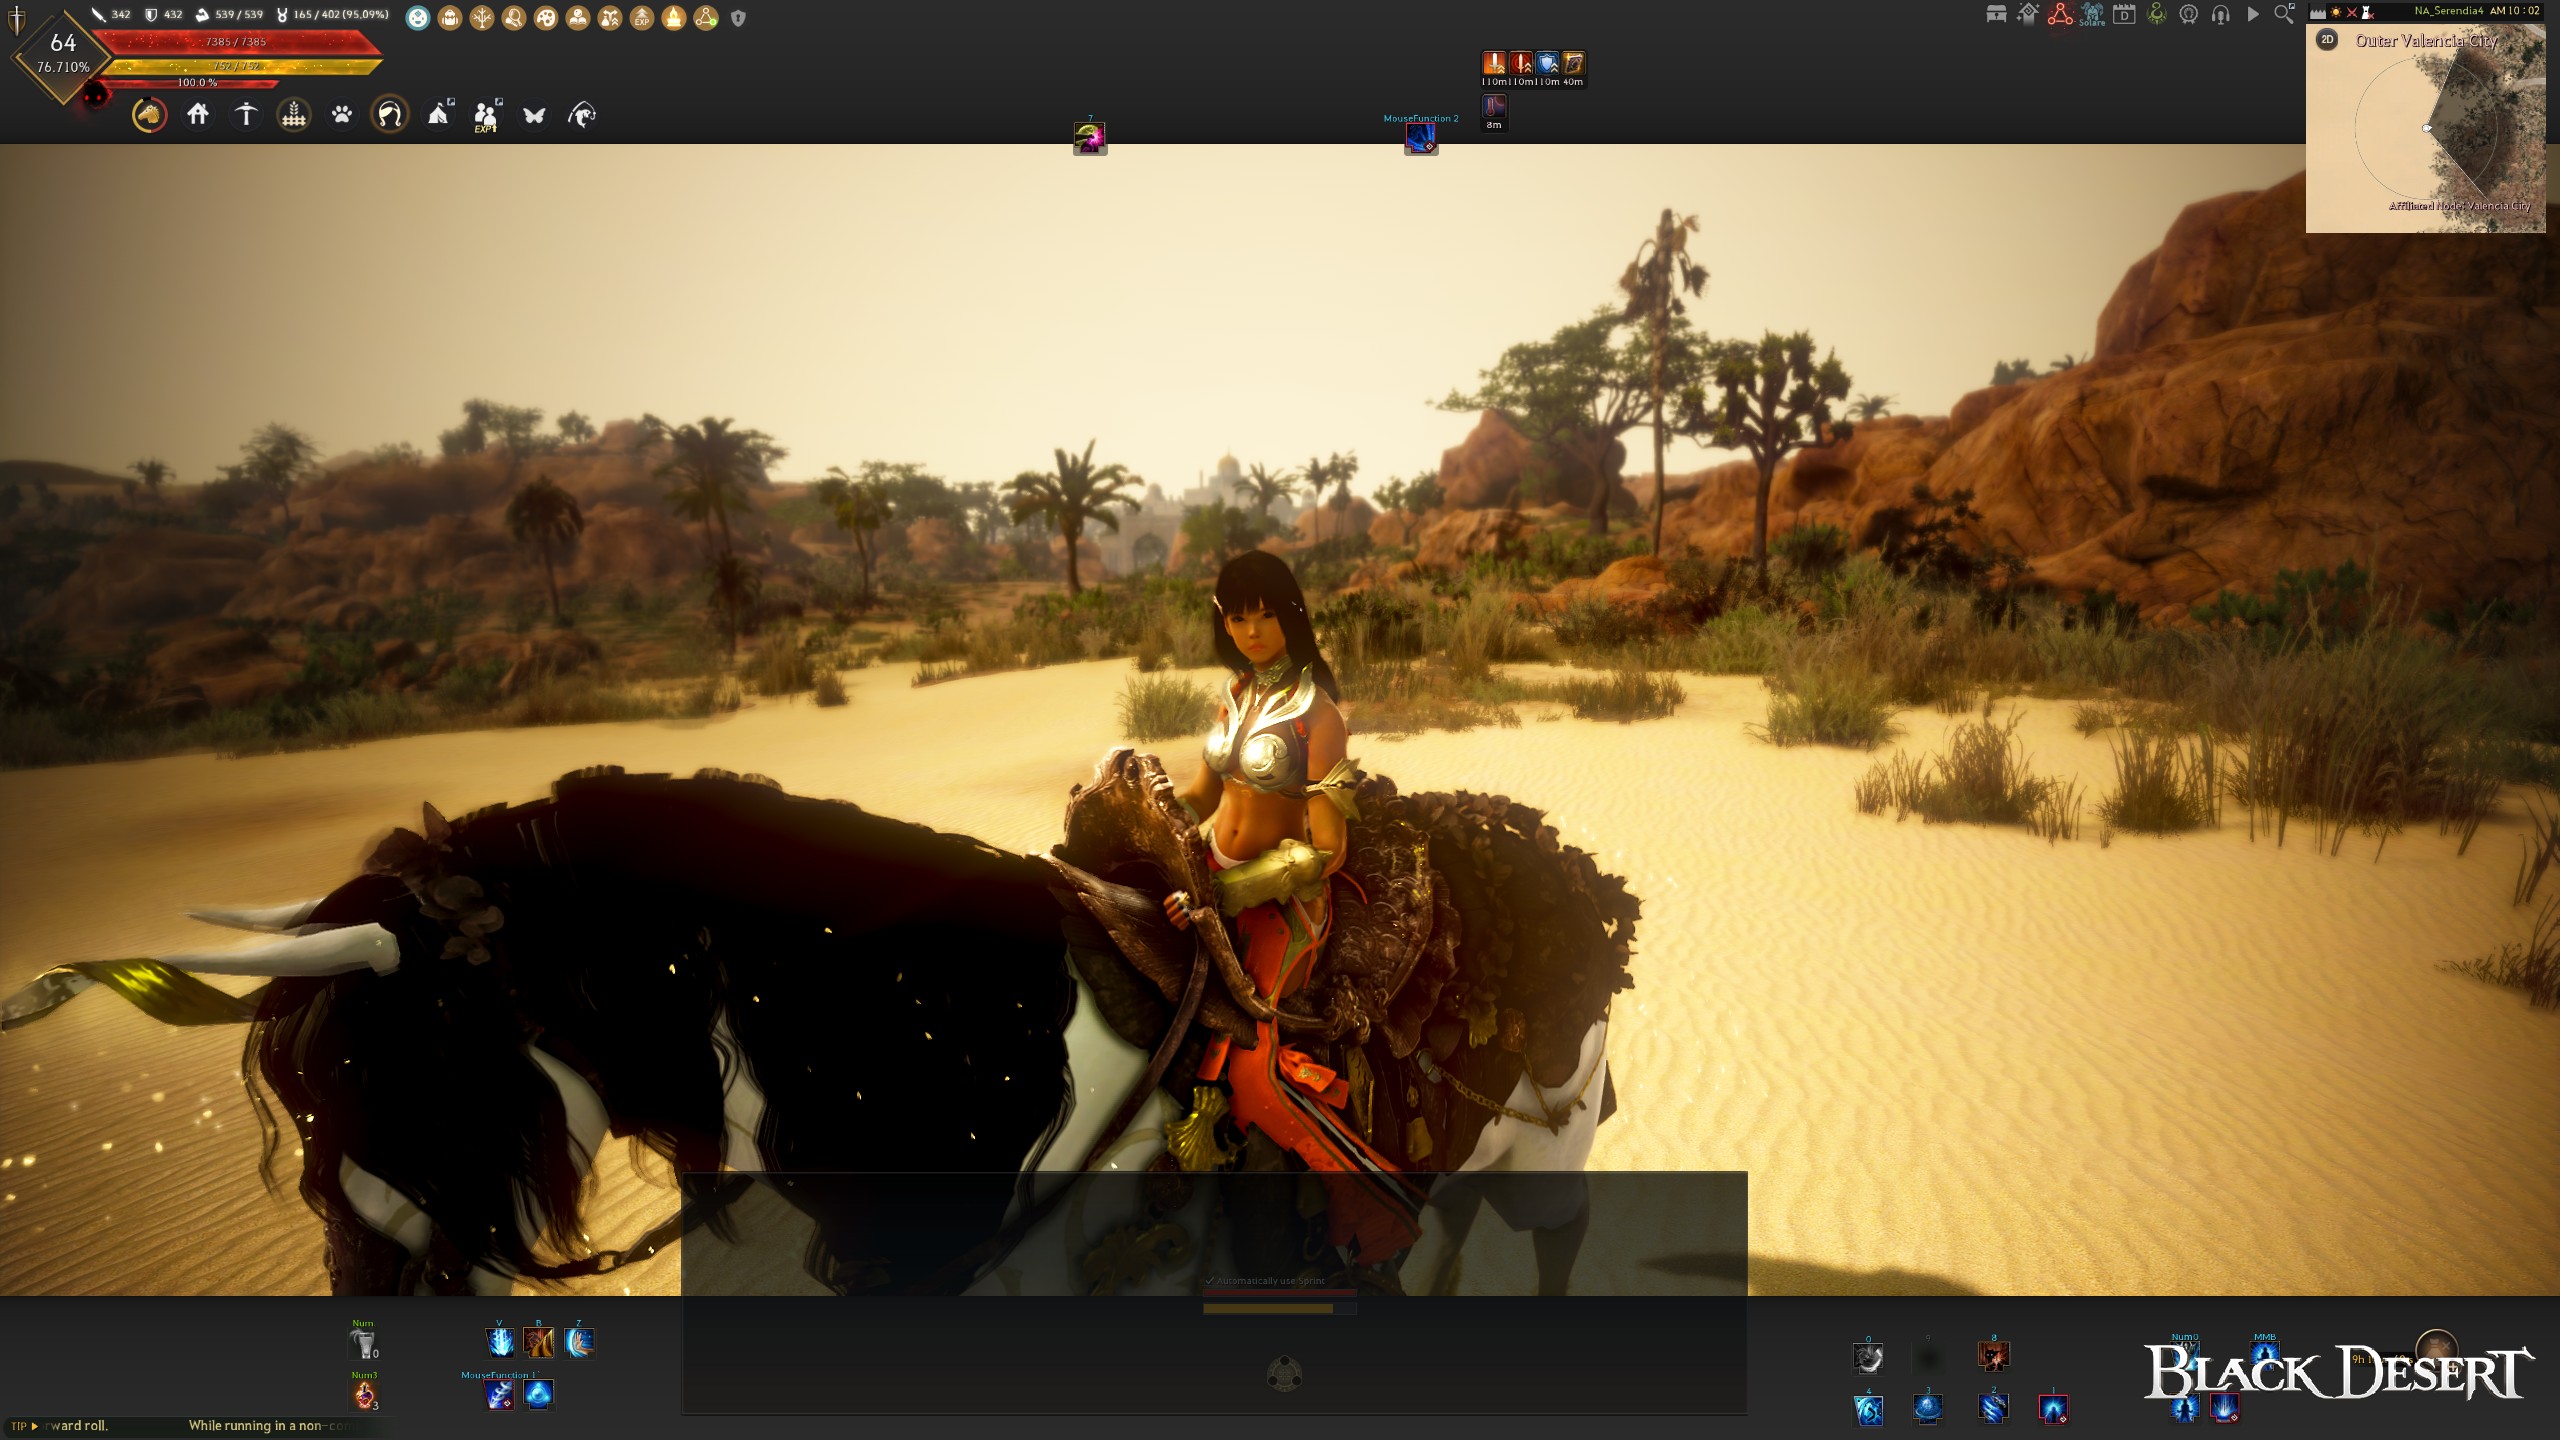Click the 8m duration buff icon
Image resolution: width=2560 pixels, height=1440 pixels.
[x=1493, y=106]
